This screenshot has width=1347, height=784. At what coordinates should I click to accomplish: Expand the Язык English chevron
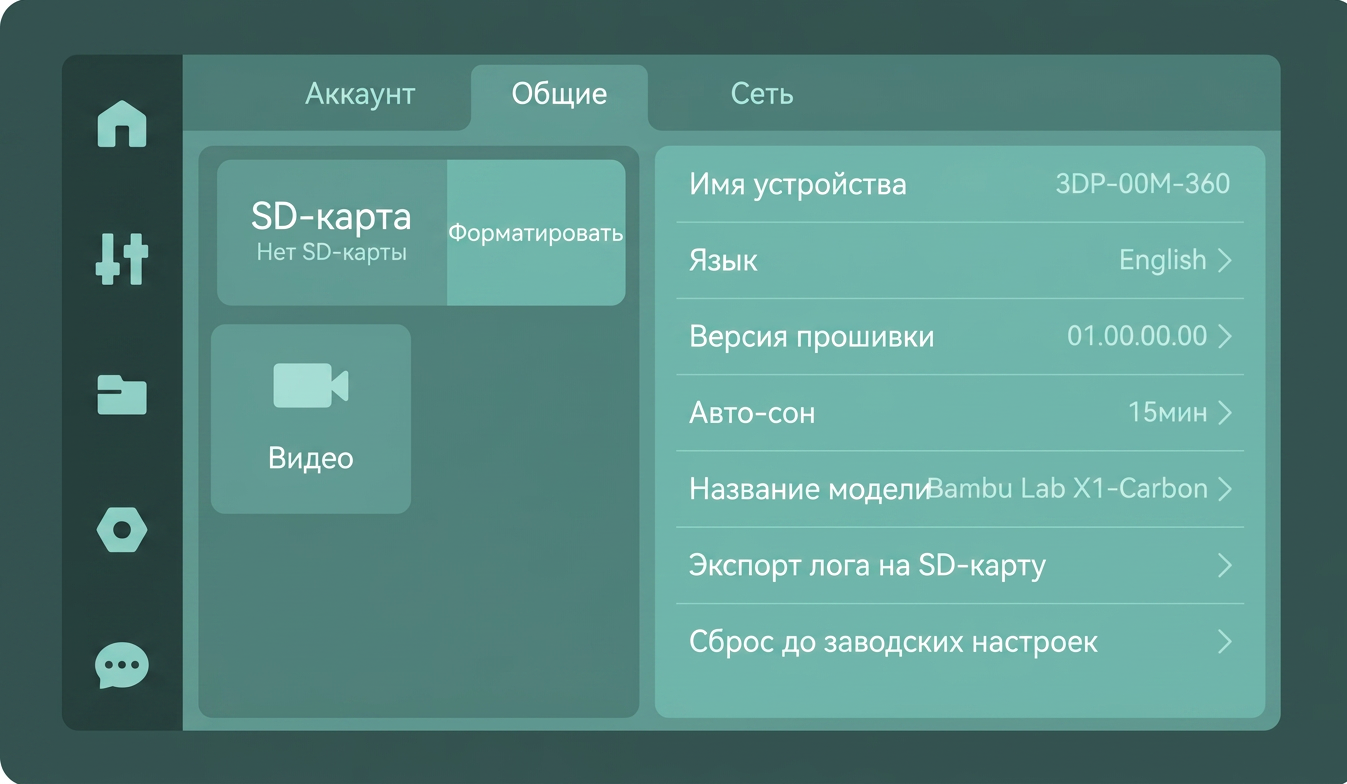[x=1225, y=261]
